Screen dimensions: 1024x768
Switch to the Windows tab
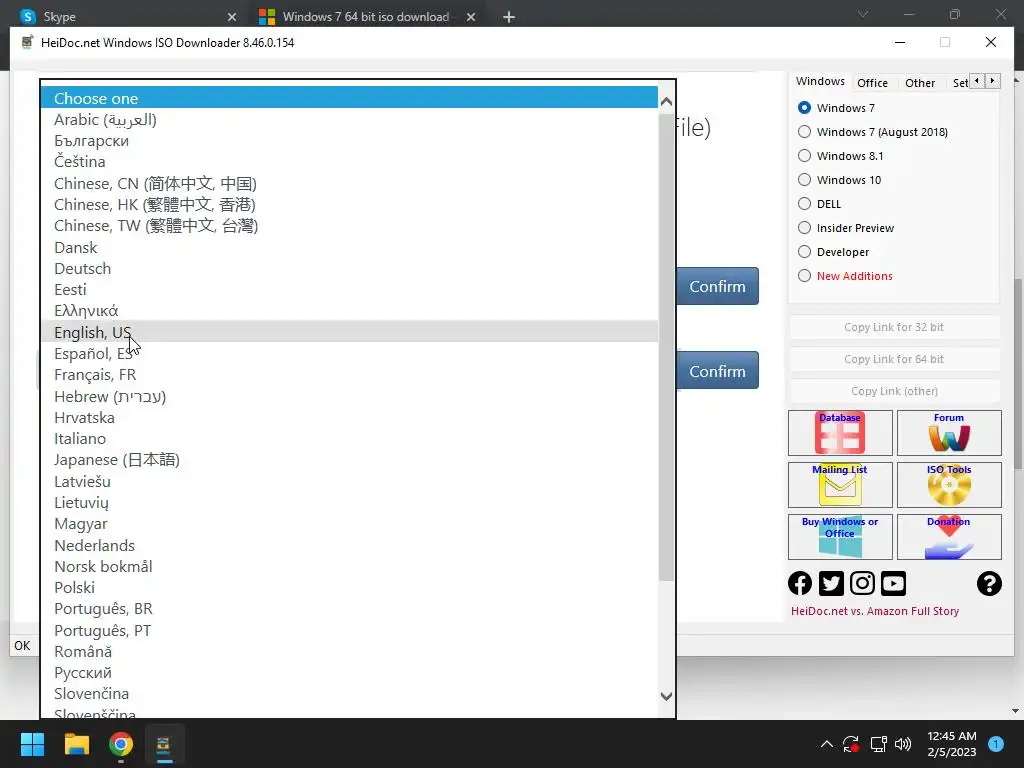pyautogui.click(x=820, y=81)
